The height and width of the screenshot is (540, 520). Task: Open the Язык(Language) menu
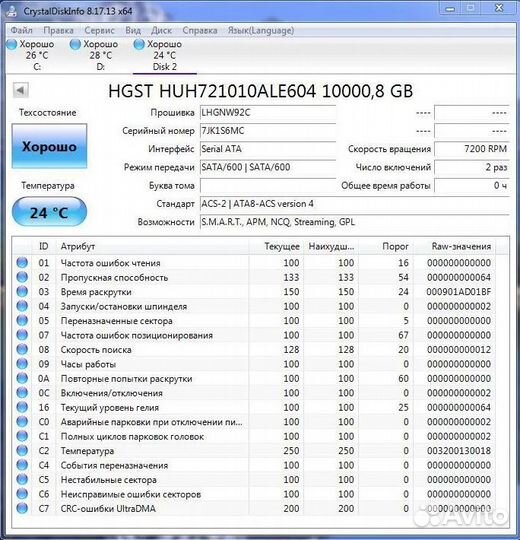pos(261,30)
